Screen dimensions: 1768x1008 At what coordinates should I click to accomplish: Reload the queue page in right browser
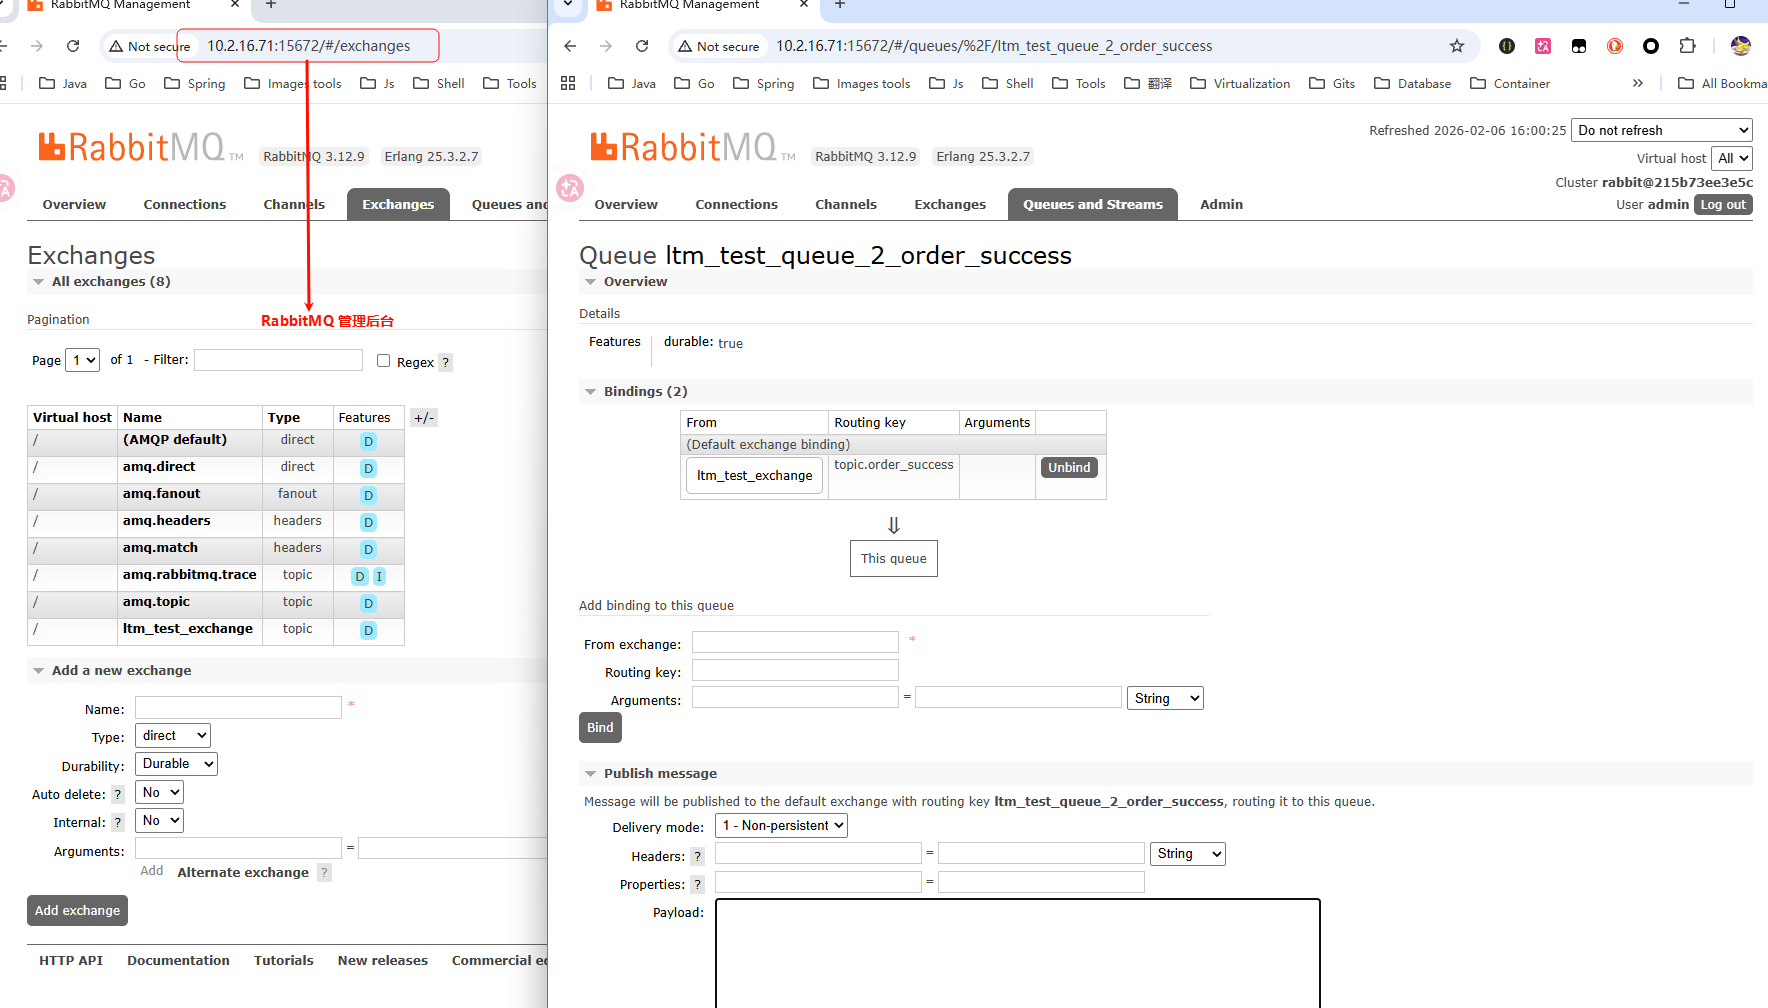pyautogui.click(x=642, y=46)
